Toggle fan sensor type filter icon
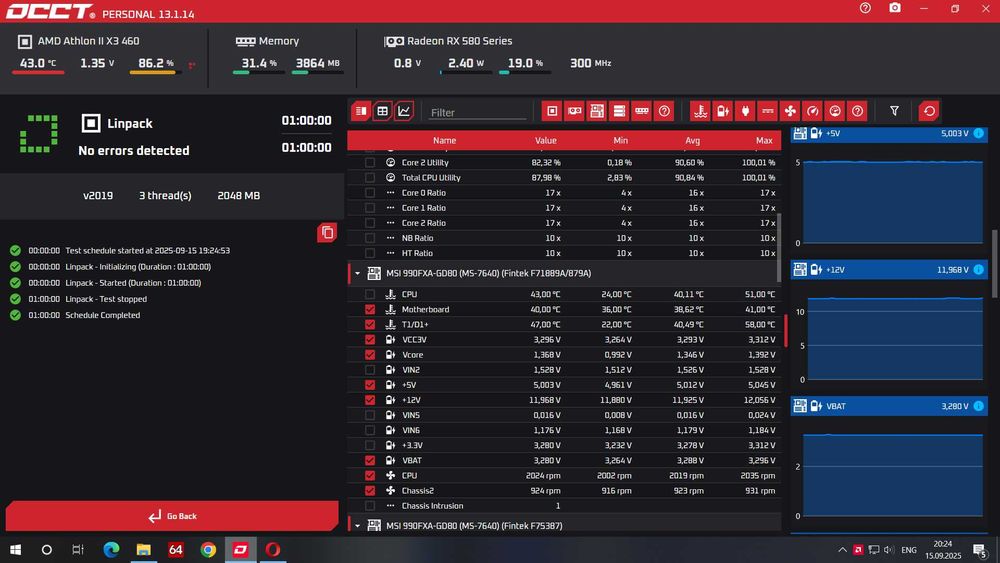Screen dimensions: 1000x563 [790, 111]
